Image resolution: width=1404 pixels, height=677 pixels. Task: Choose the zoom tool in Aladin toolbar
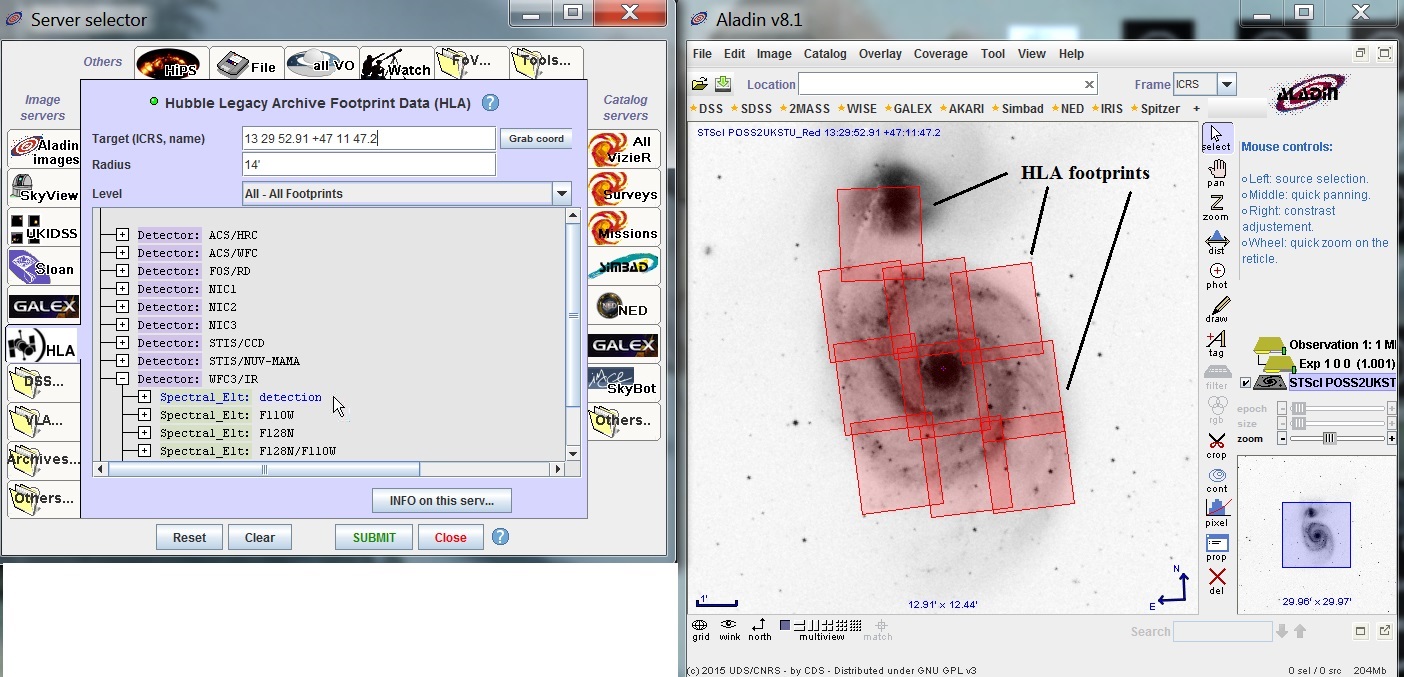(x=1216, y=208)
